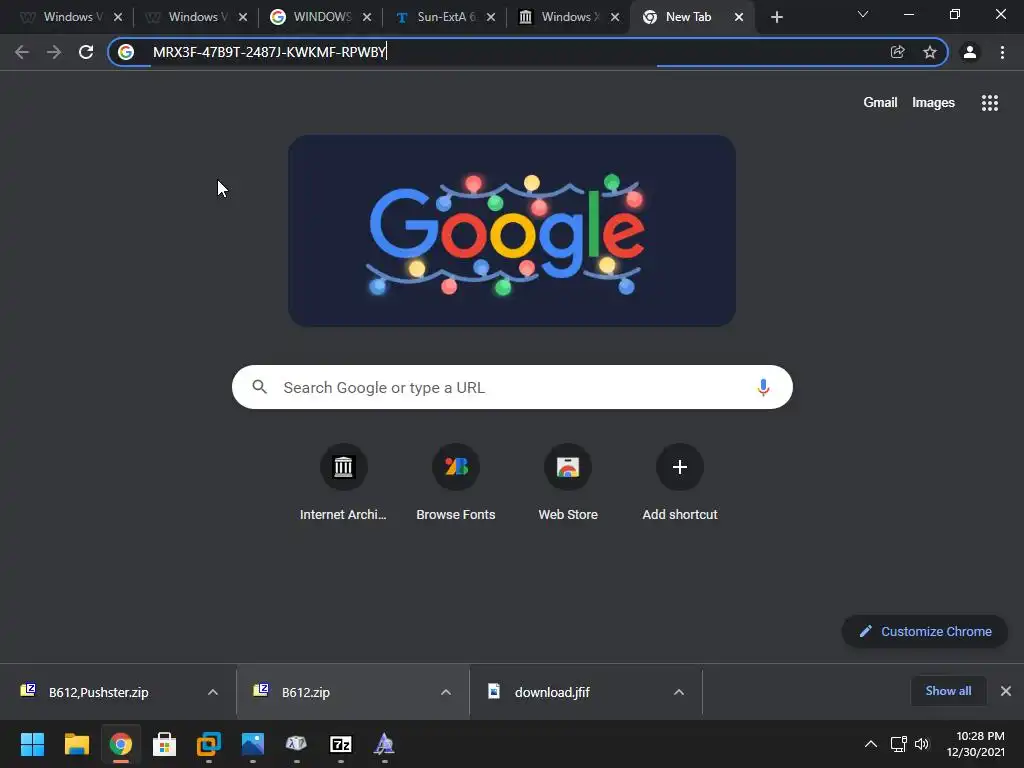Reload the page with refresh icon

(x=86, y=52)
